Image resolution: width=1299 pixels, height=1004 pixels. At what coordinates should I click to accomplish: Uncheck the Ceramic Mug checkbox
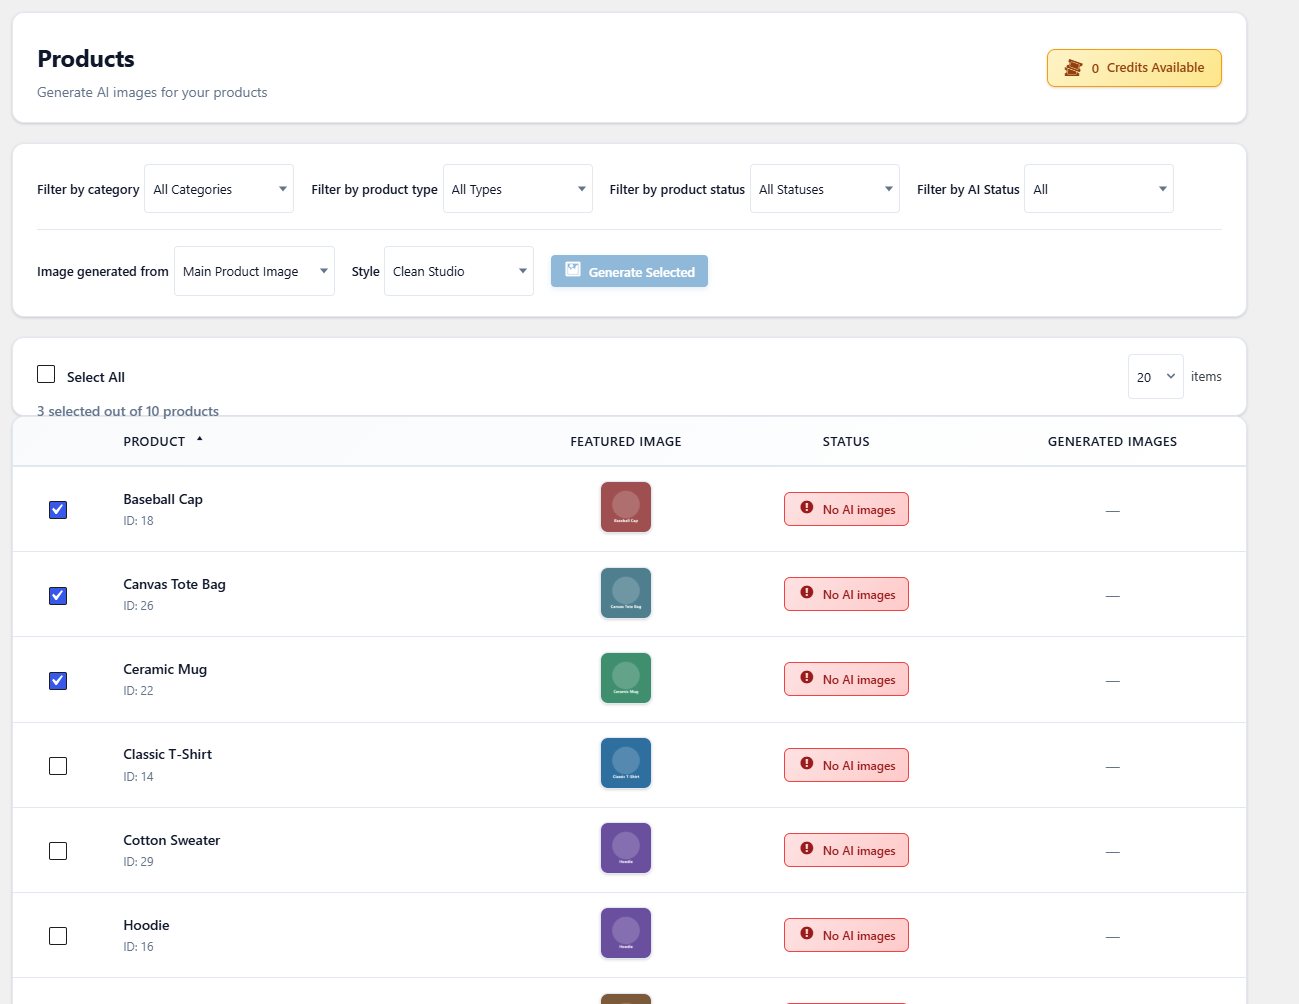click(58, 681)
